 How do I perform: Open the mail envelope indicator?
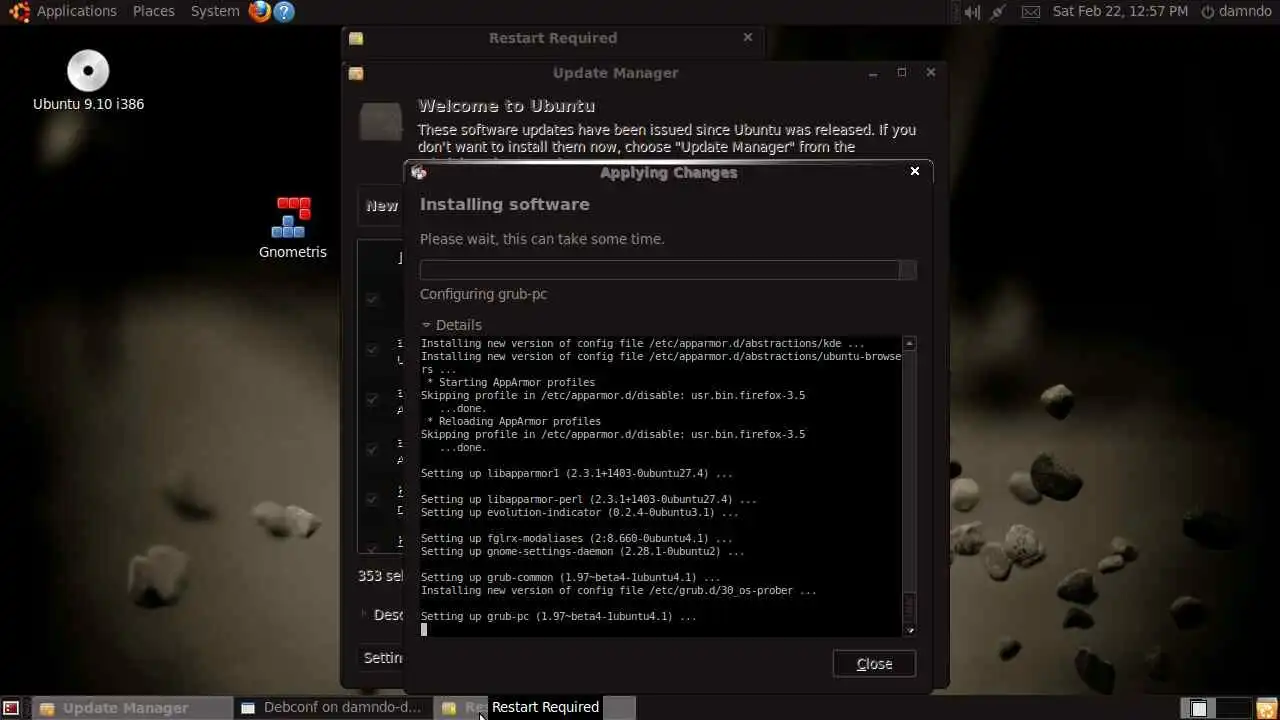click(x=1030, y=12)
